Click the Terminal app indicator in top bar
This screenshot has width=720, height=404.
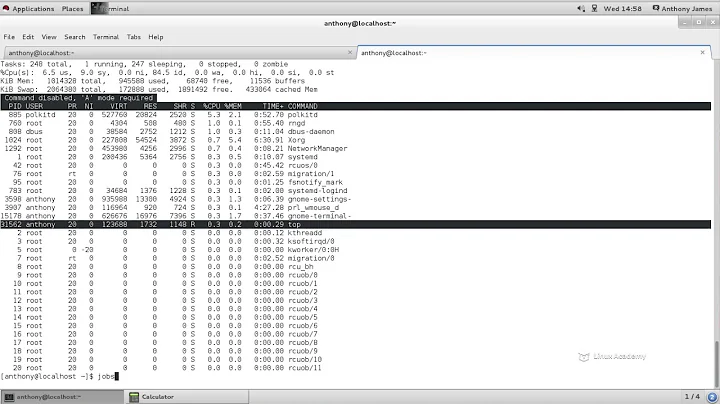click(x=110, y=8)
